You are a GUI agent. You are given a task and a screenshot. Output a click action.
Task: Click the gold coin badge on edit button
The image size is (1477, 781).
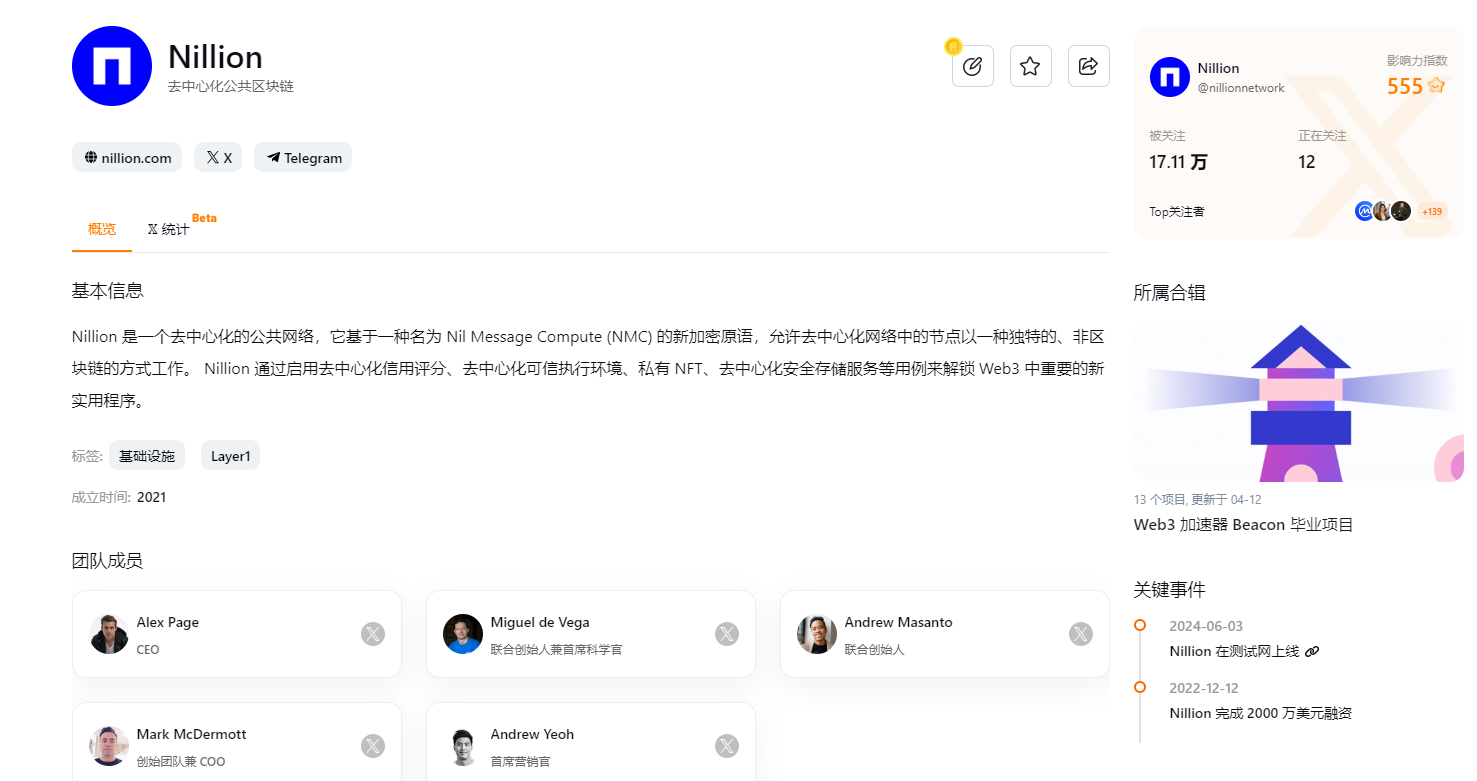(x=953, y=46)
